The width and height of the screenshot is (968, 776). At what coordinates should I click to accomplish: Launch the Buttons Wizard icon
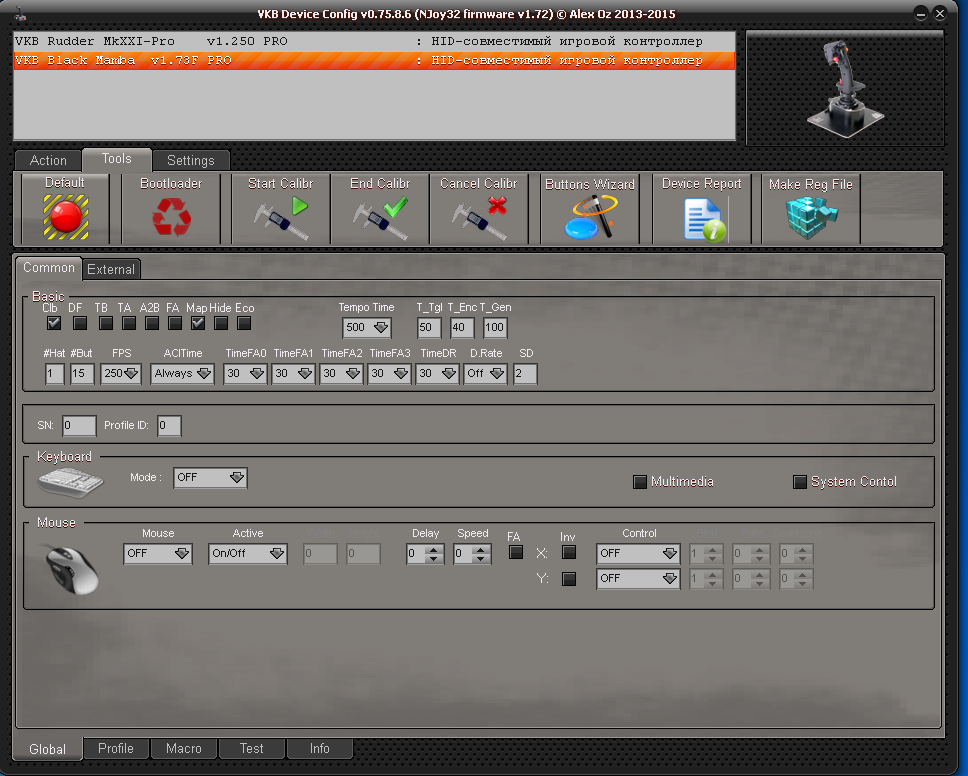click(591, 217)
